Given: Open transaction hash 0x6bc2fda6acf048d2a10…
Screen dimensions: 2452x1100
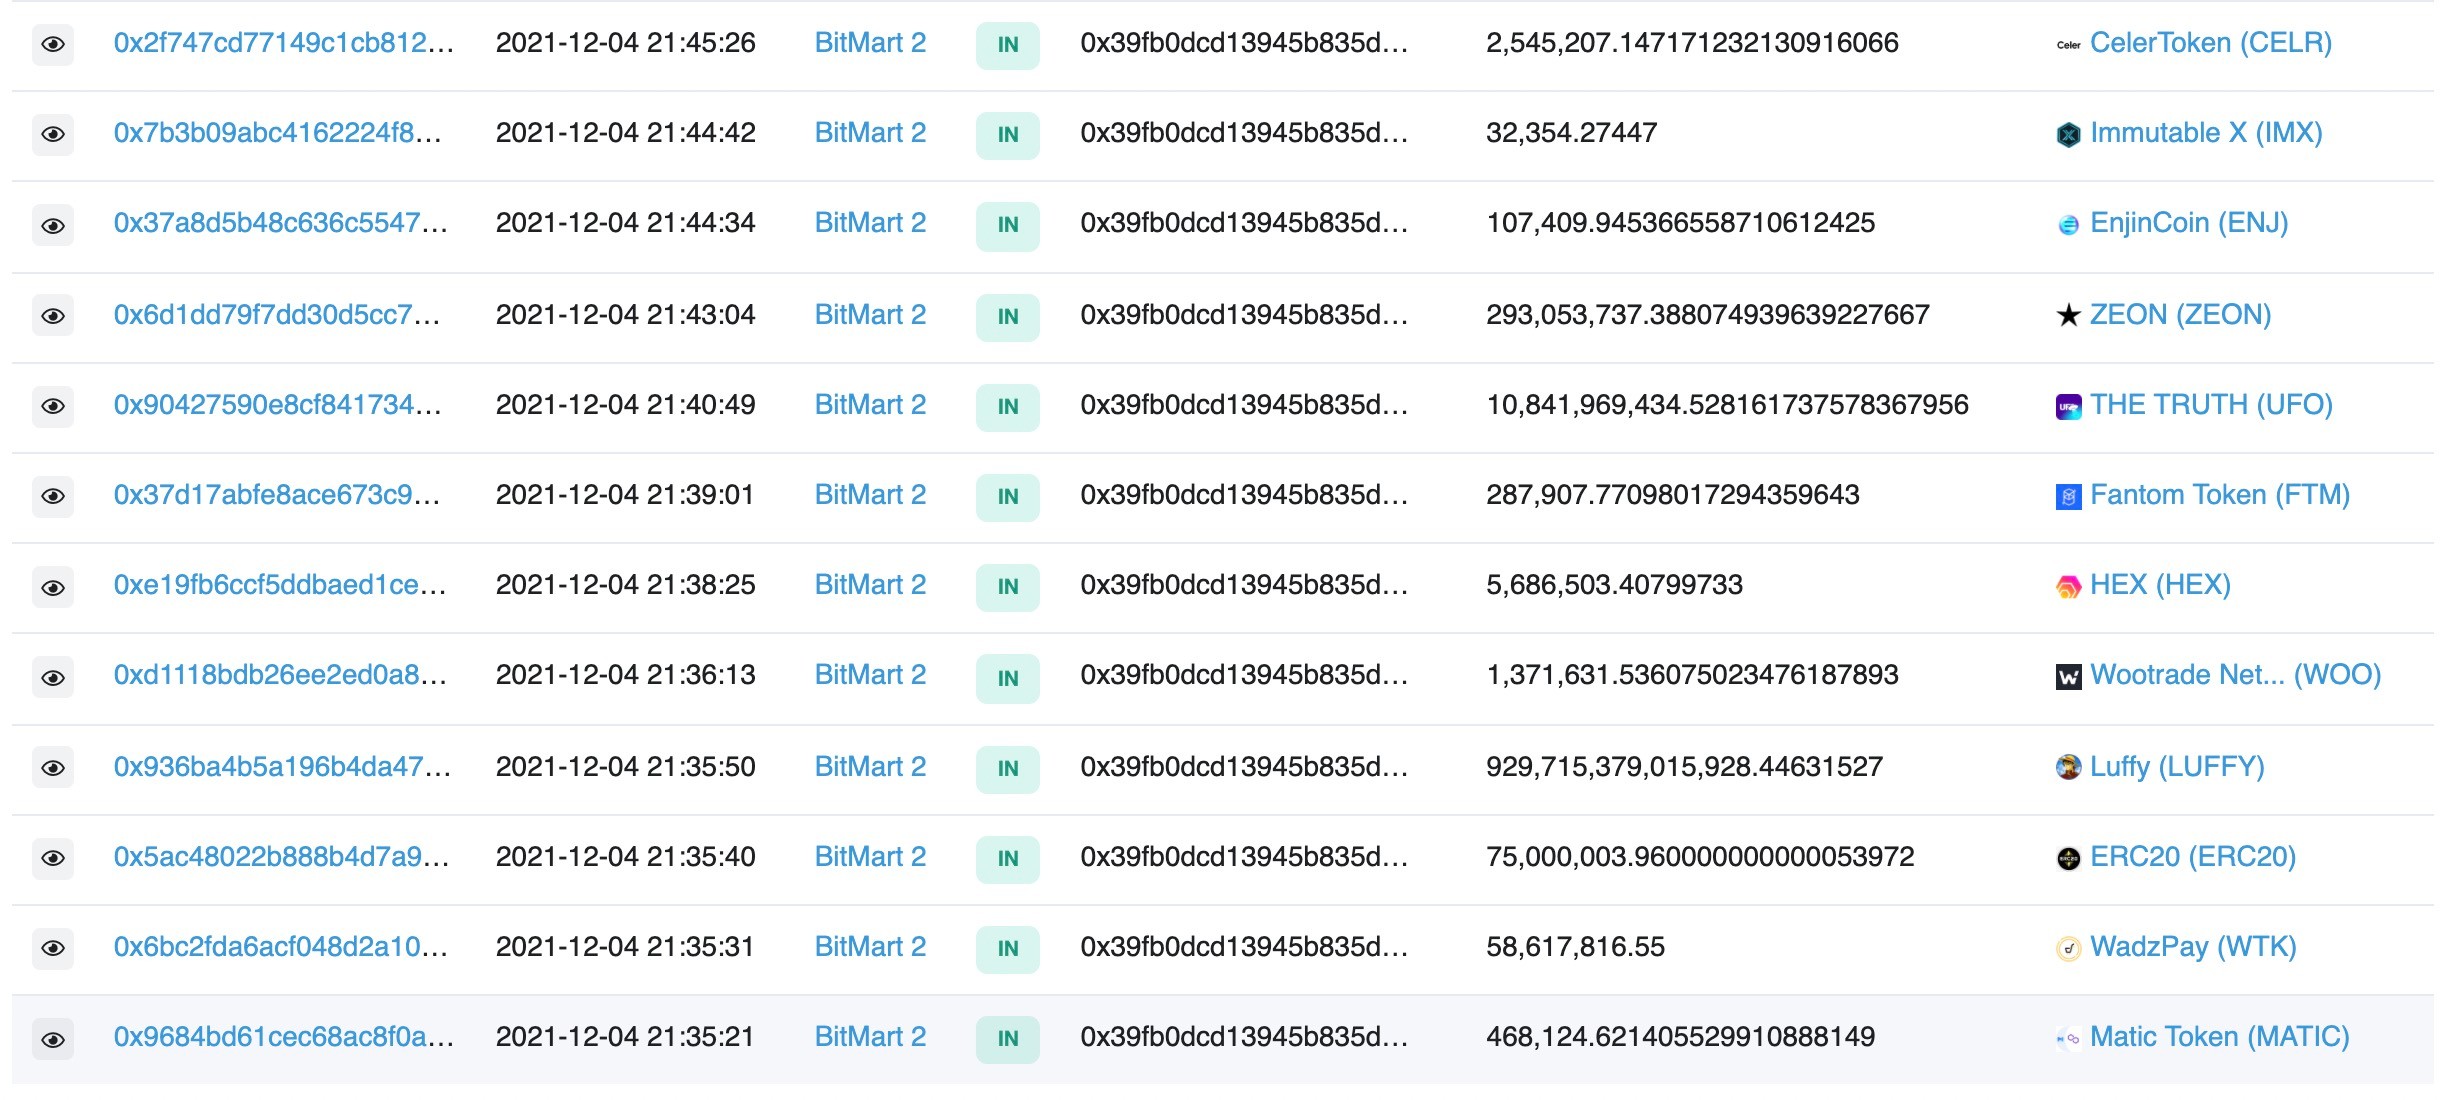Looking at the screenshot, I should click(281, 947).
